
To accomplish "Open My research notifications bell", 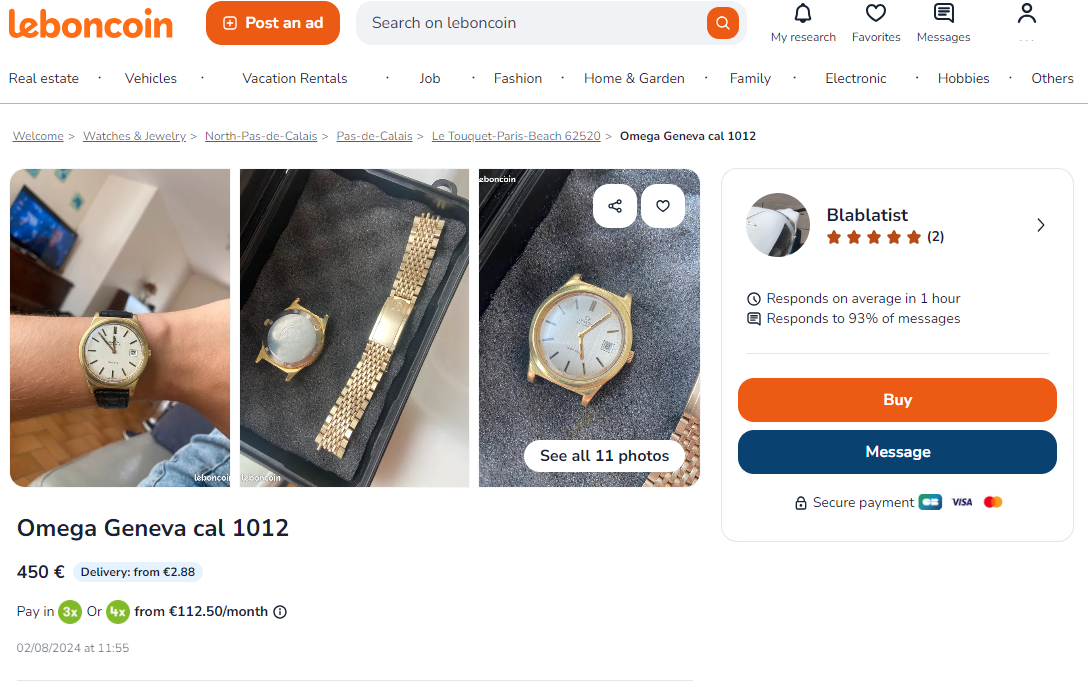I will [803, 14].
